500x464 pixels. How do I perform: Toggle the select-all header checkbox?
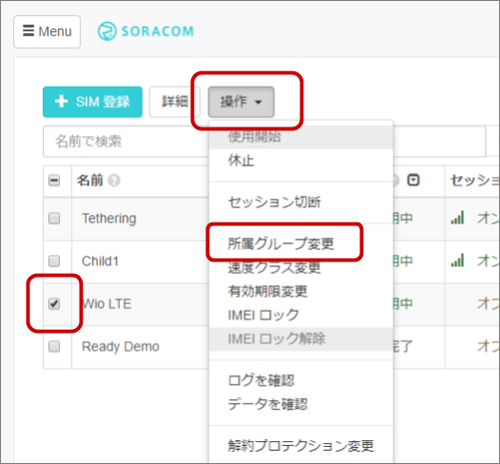point(54,181)
